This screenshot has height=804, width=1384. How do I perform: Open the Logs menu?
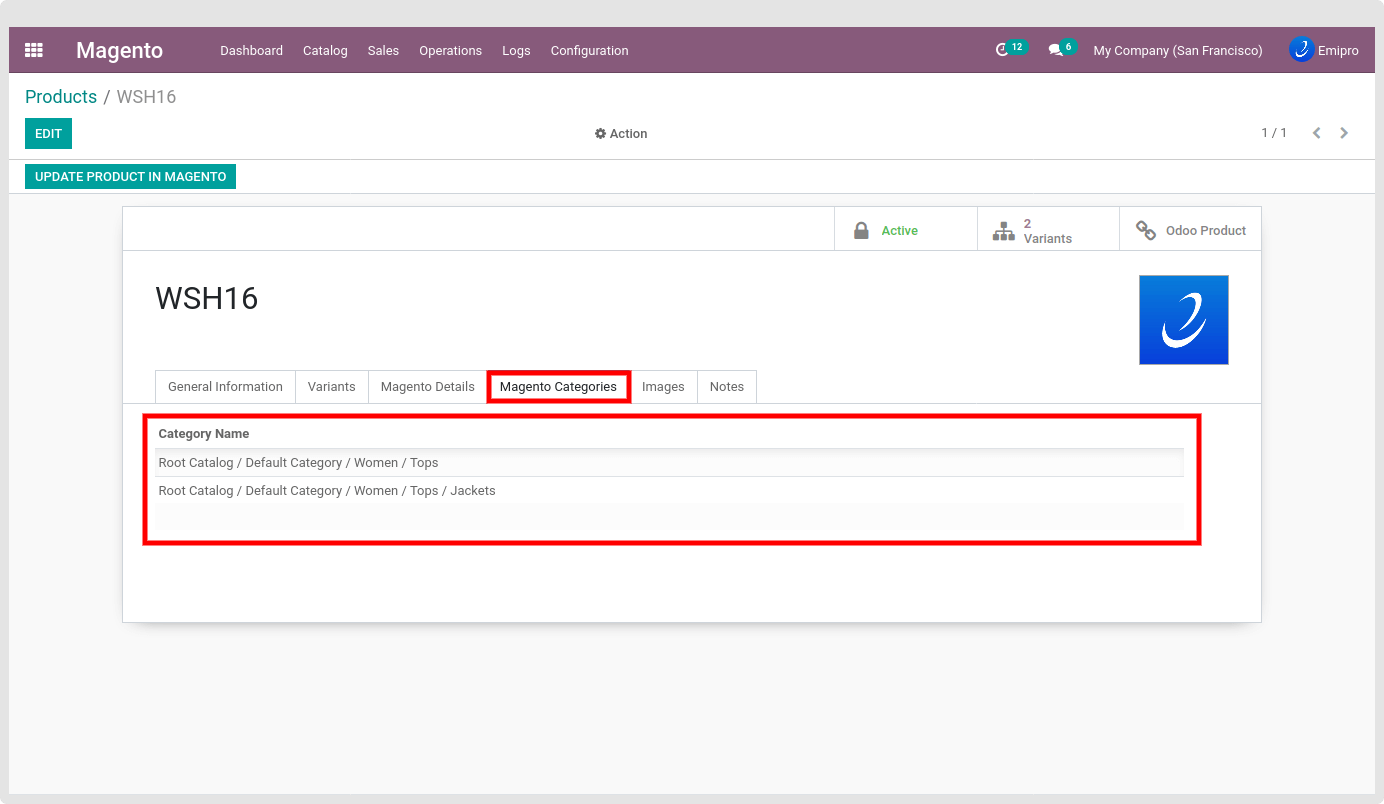516,50
